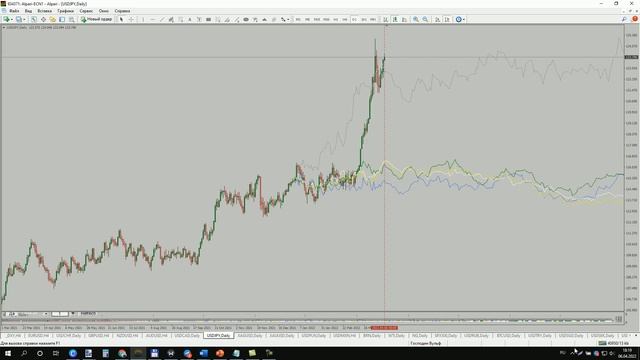Expand the periodicity dropdown arrow

pos(464,19)
